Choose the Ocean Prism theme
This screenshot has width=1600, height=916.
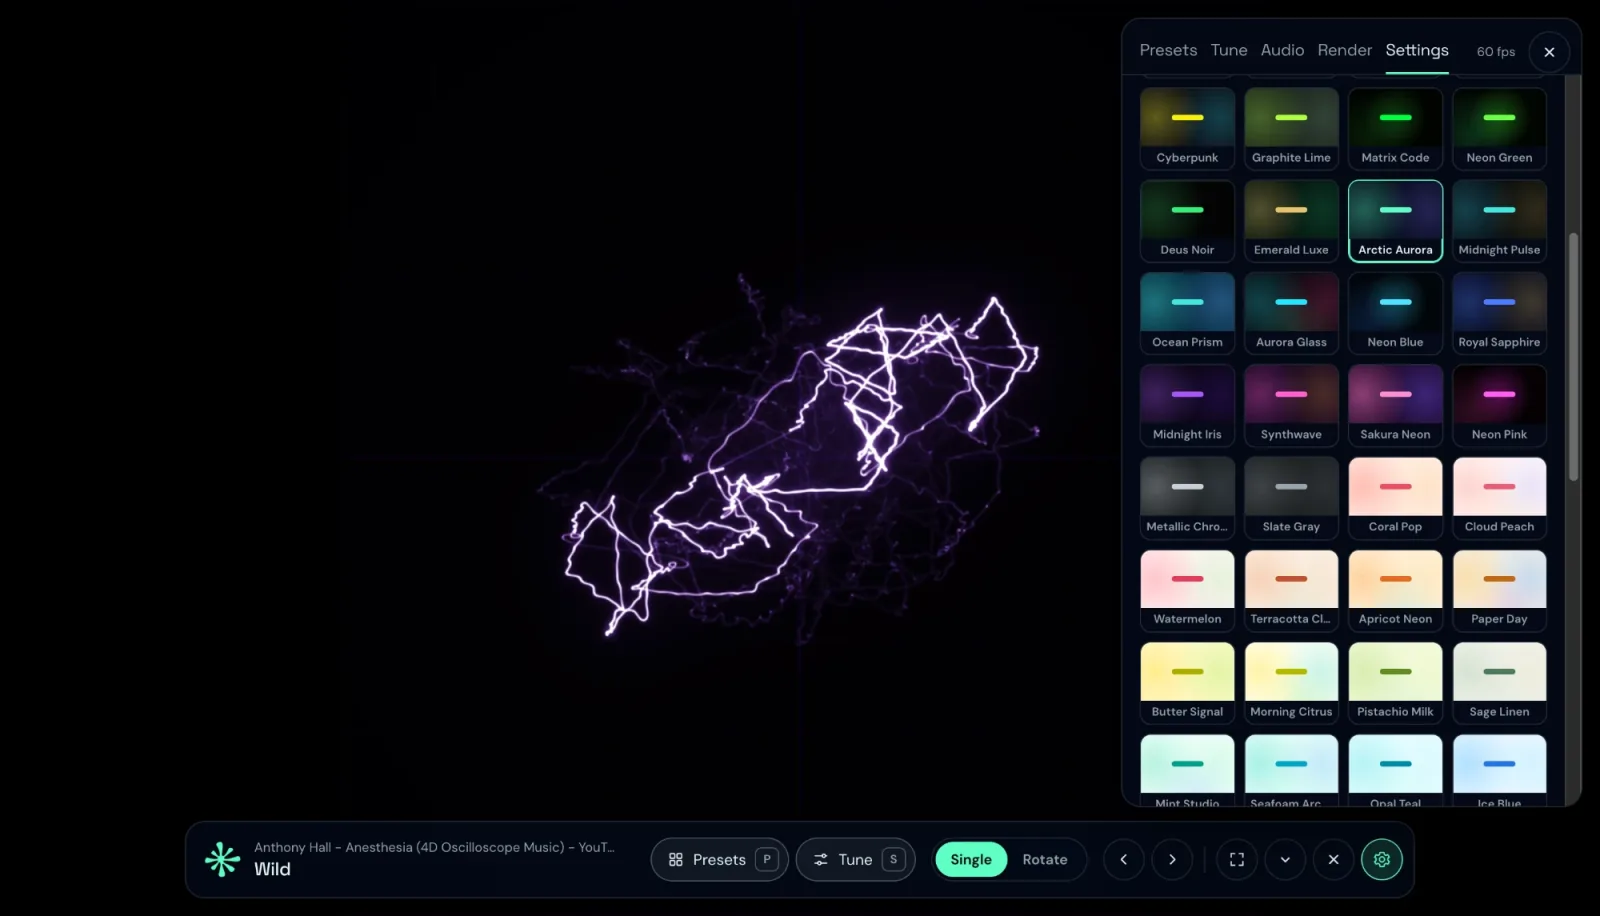click(1187, 313)
